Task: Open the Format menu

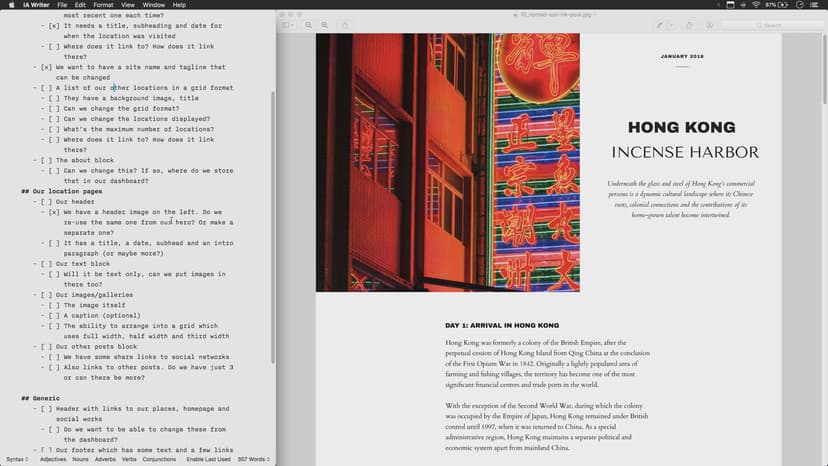Action: pos(103,5)
